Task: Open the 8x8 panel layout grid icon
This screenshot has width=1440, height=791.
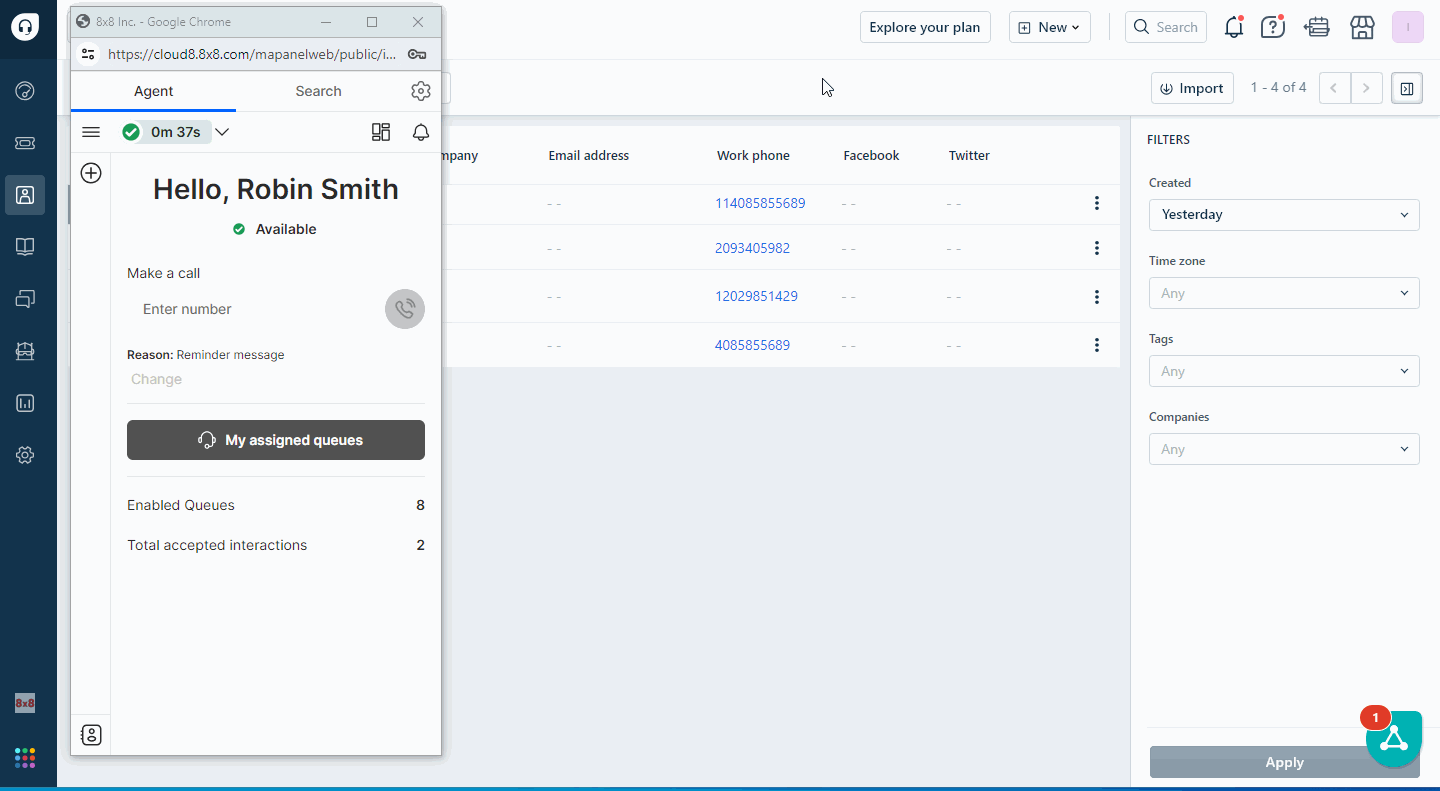Action: (x=381, y=132)
